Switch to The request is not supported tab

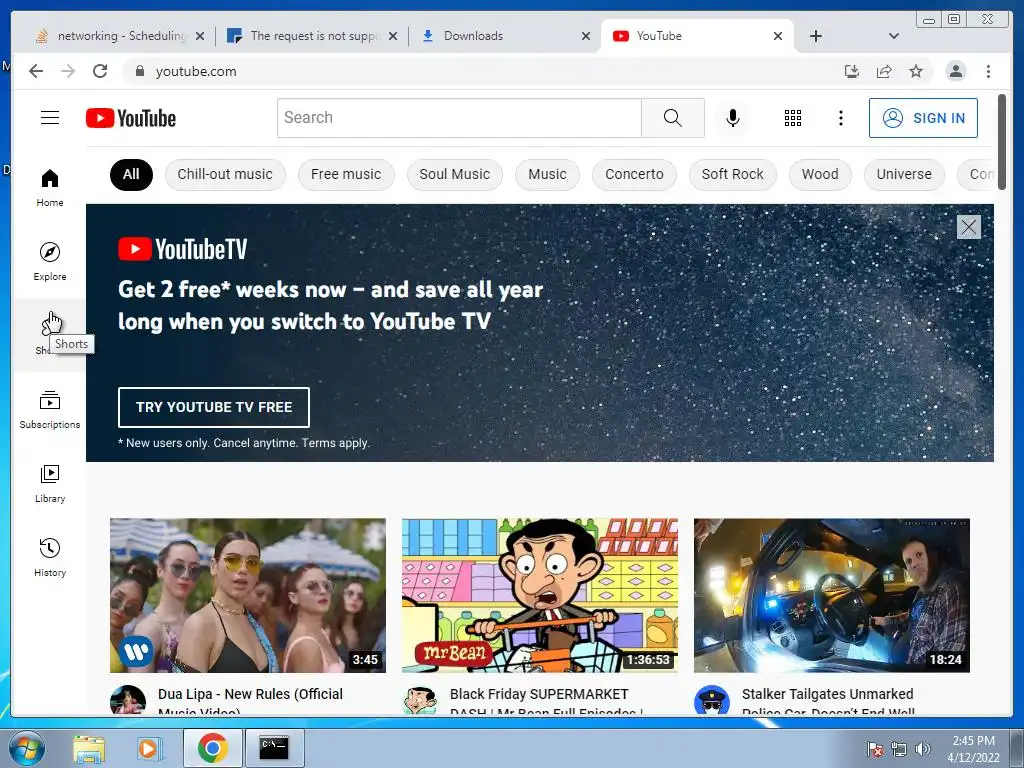(x=313, y=36)
